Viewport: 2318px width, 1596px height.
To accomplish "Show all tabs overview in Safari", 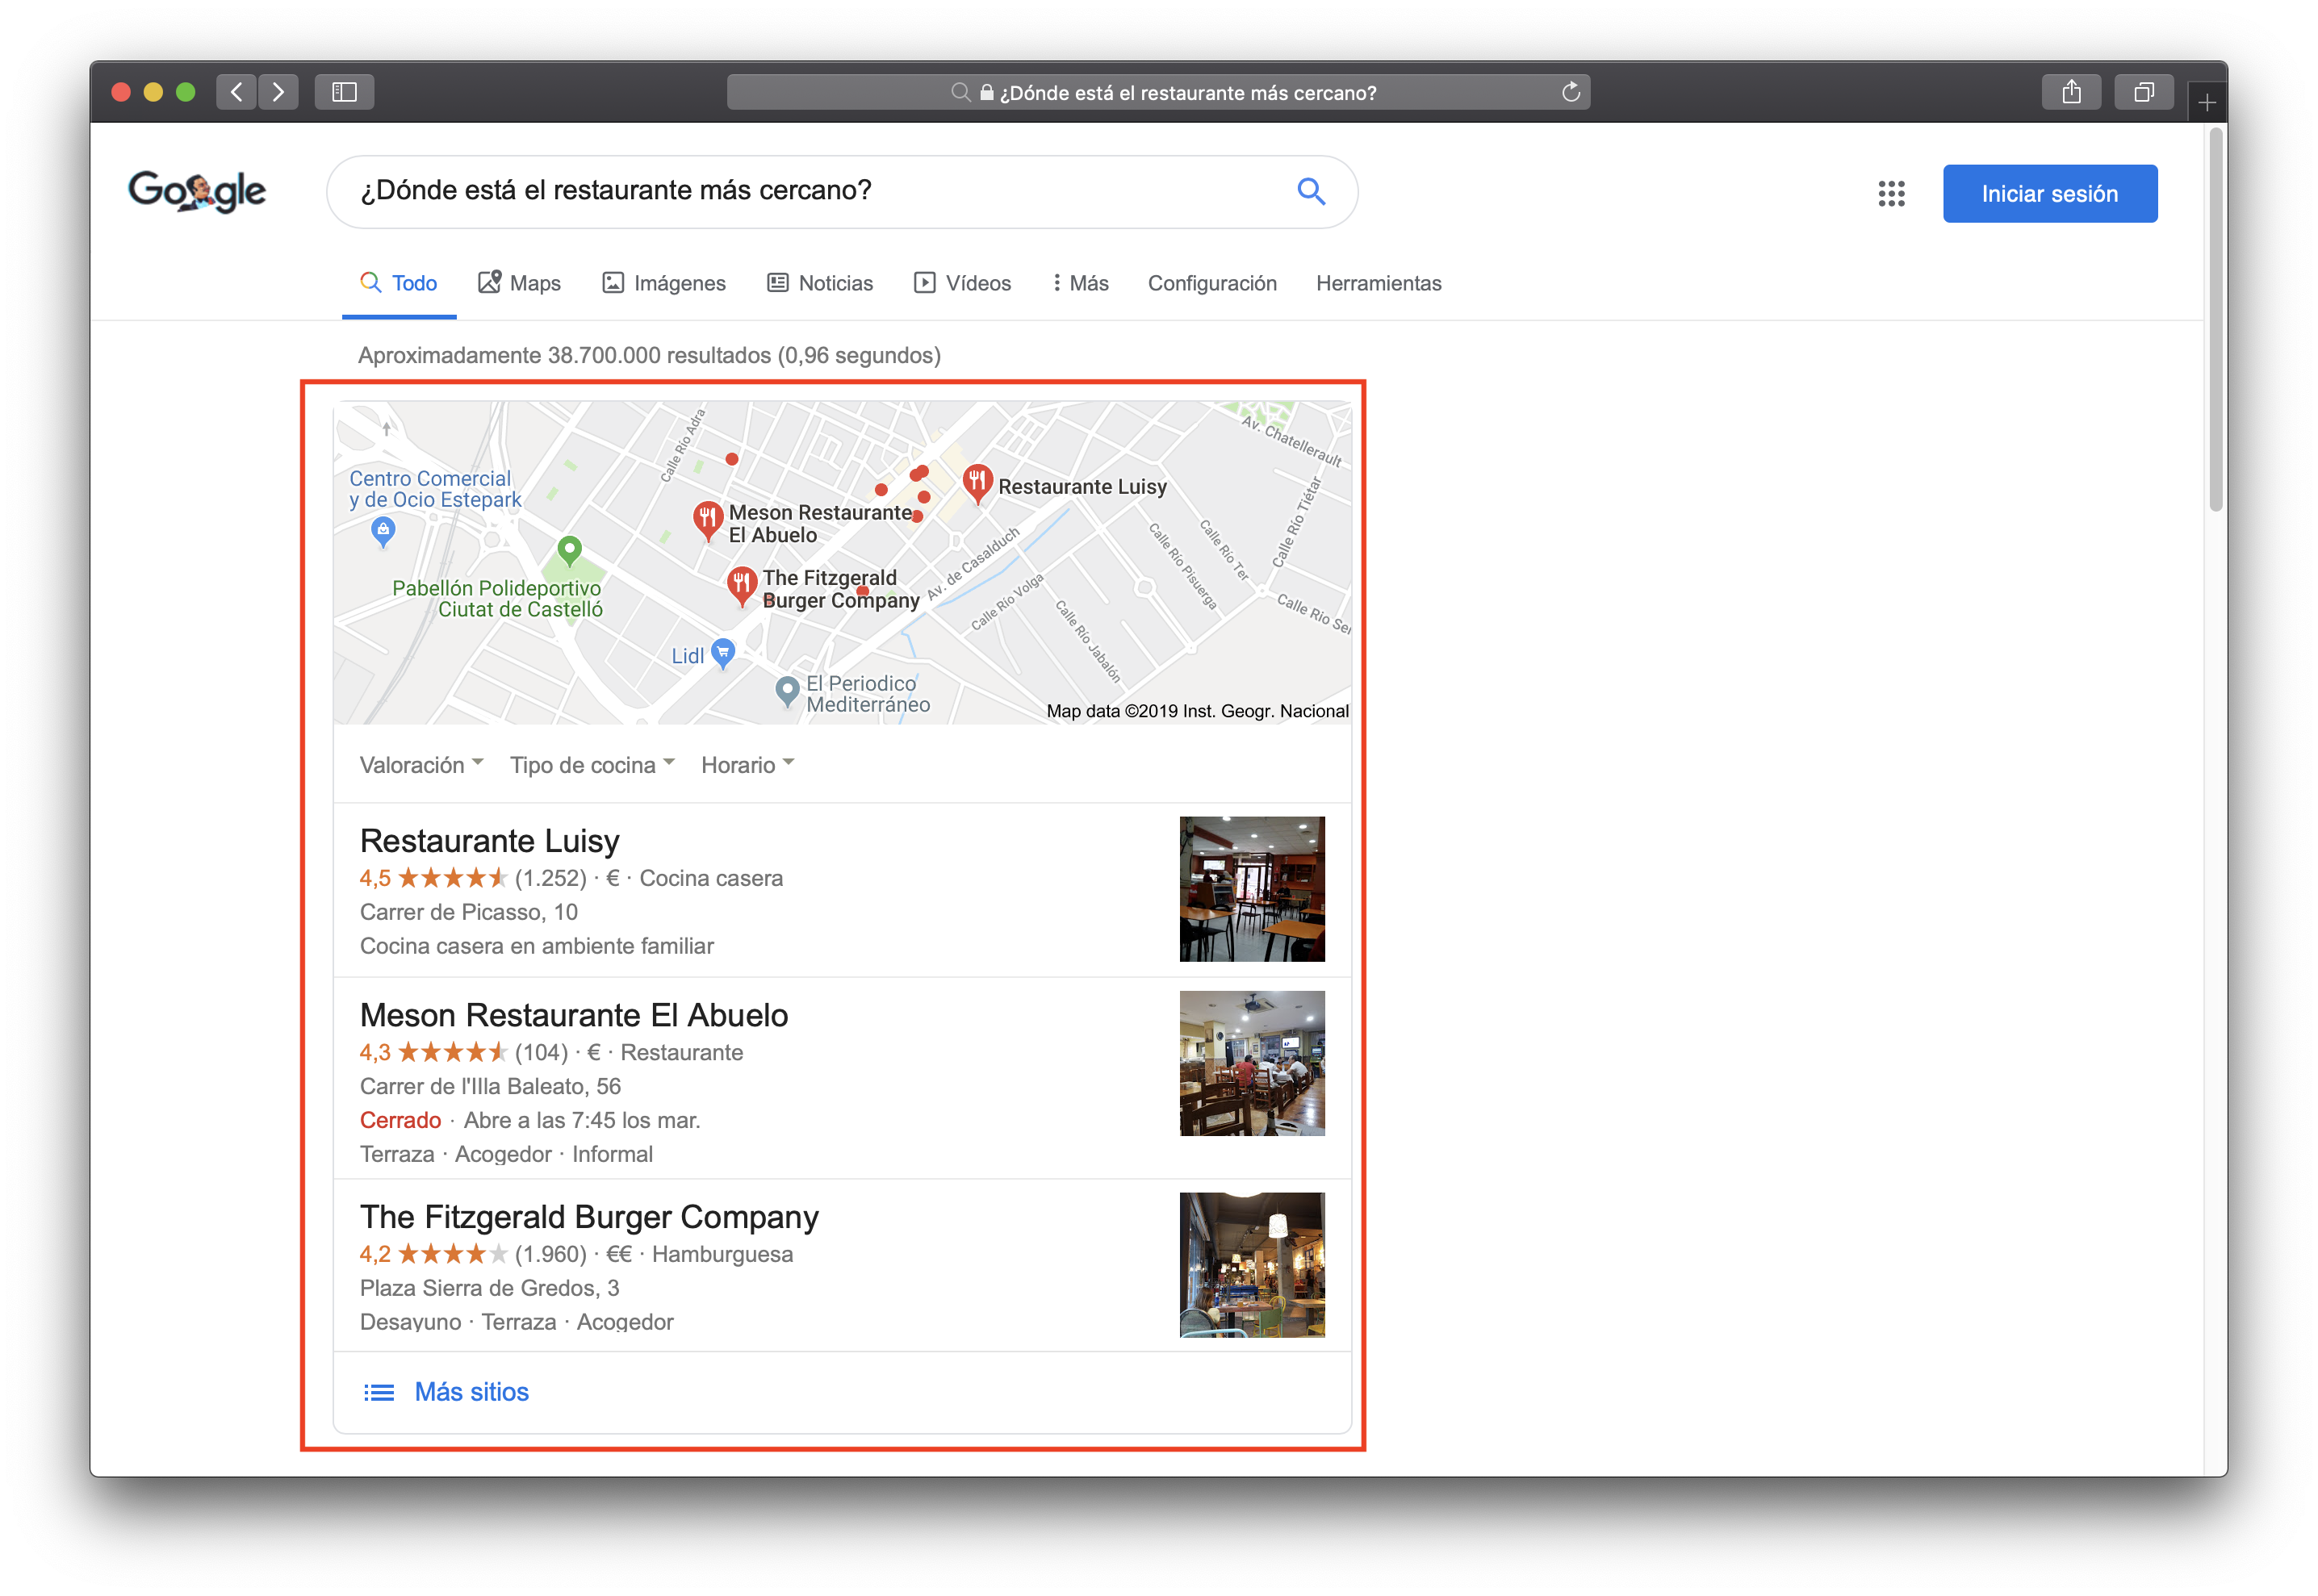I will point(2143,92).
